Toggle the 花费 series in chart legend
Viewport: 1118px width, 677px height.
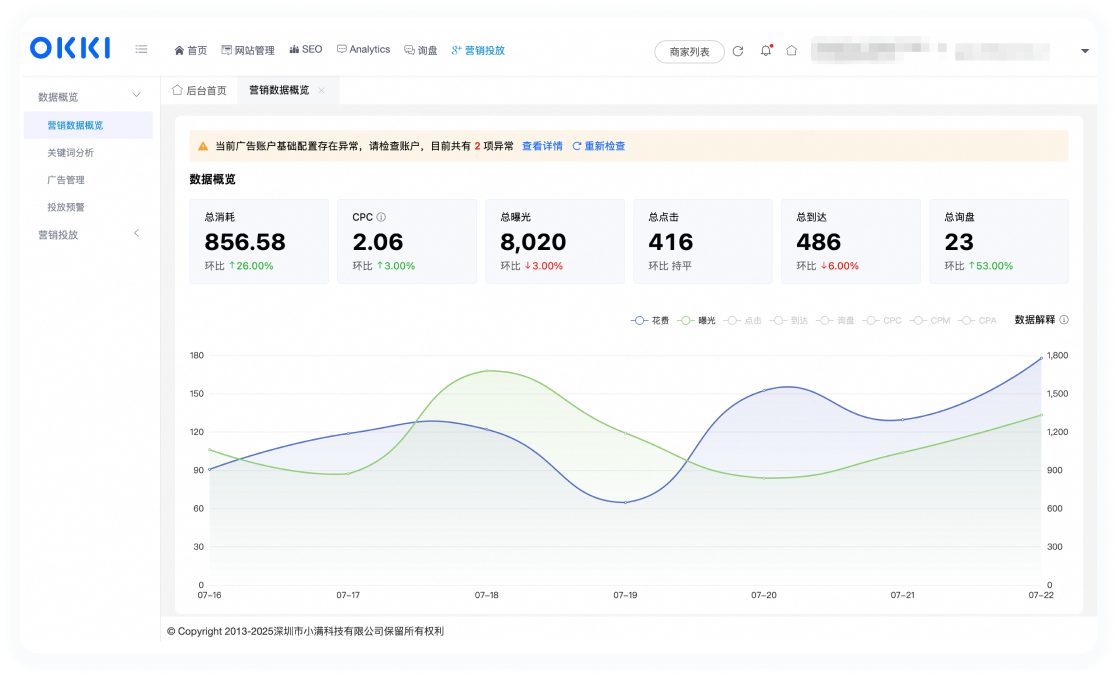click(650, 320)
